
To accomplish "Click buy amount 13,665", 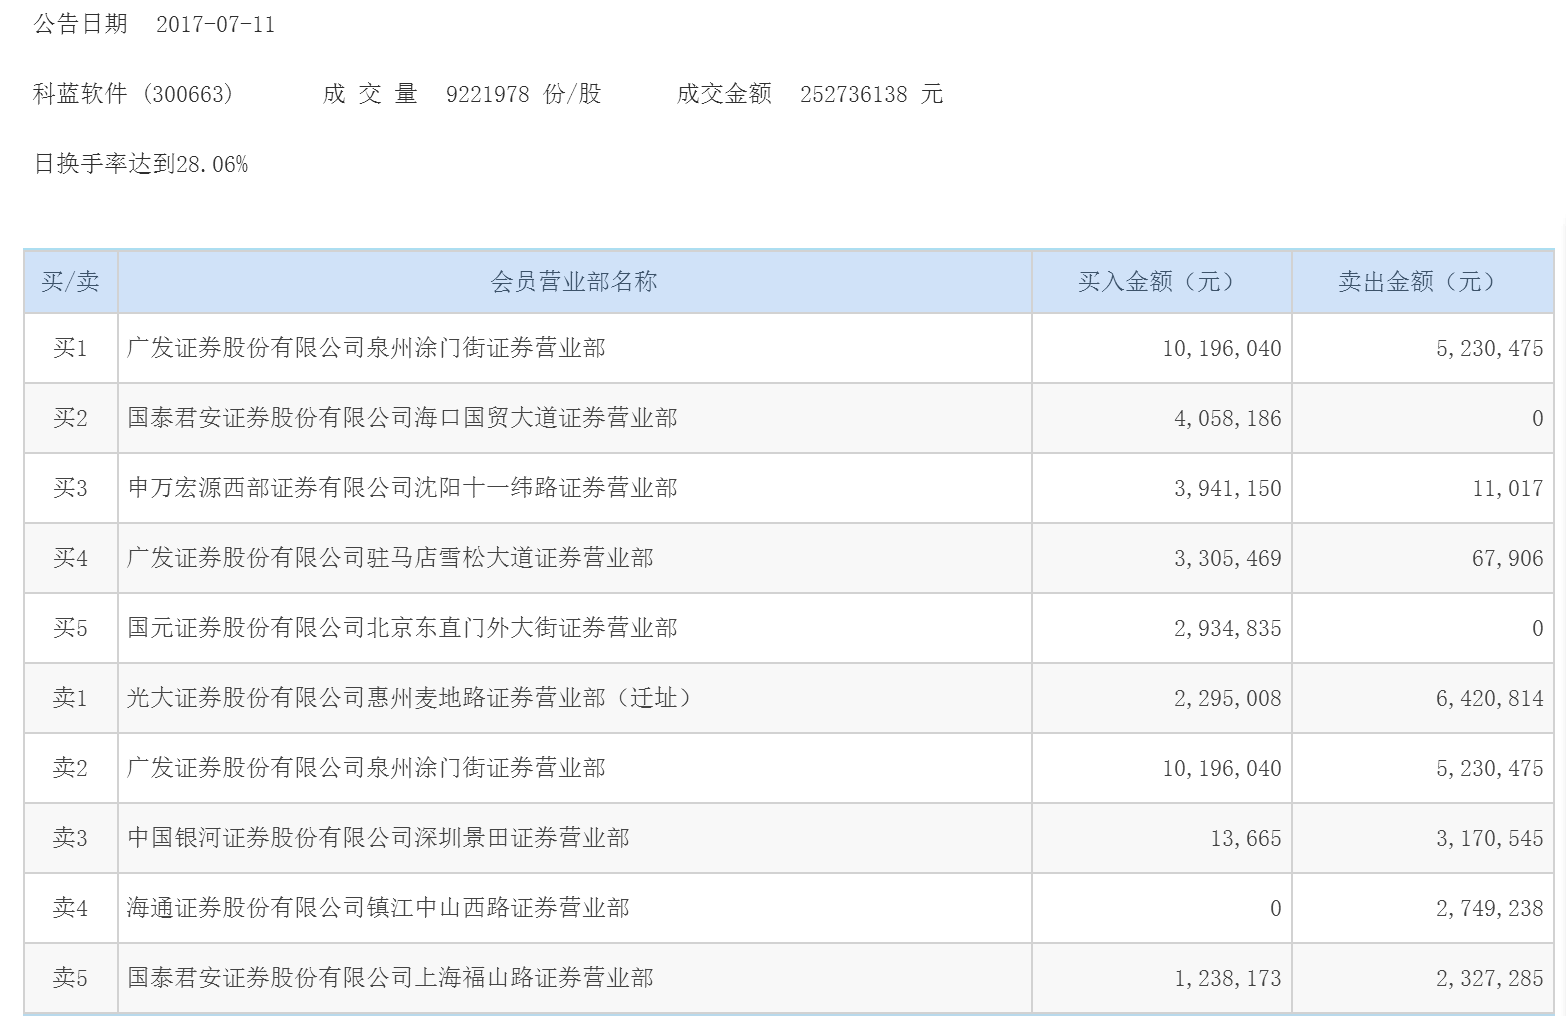I will coord(1246,839).
